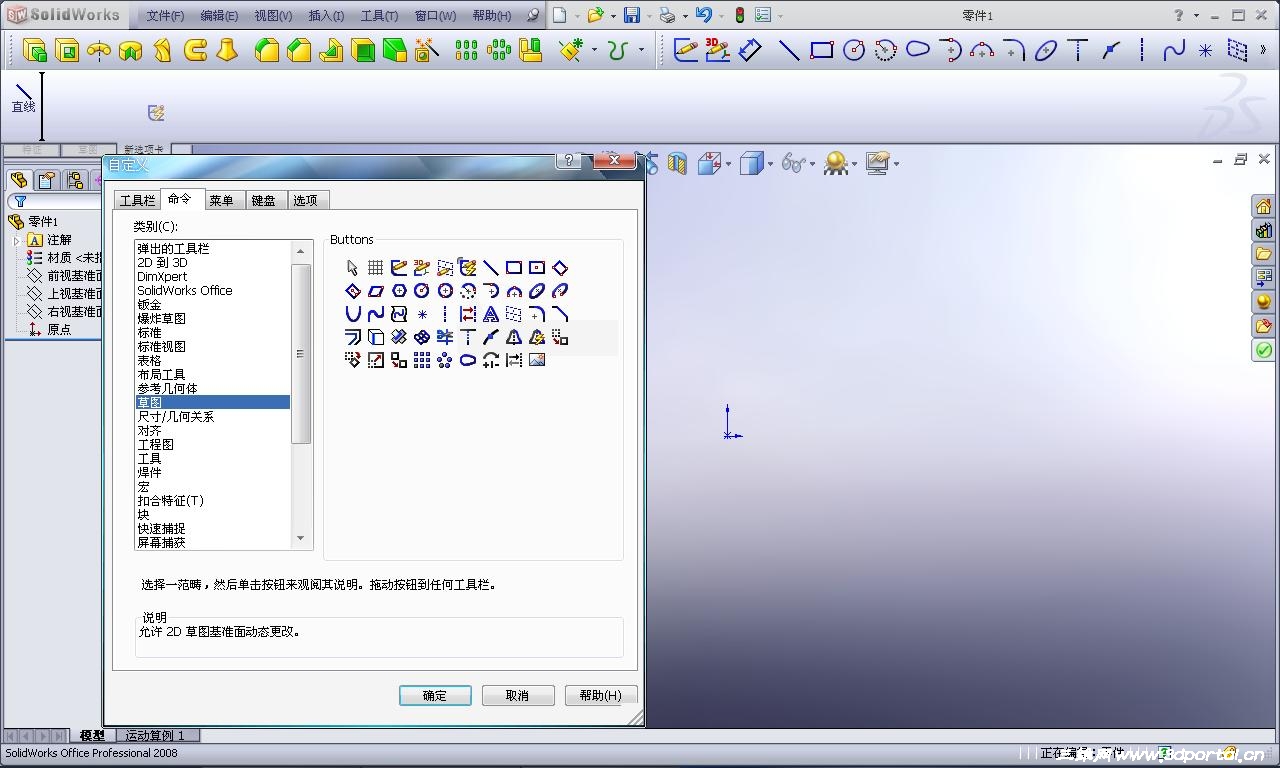This screenshot has width=1280, height=768.
Task: Select Smart Dimension tool on main toolbar
Action: (x=750, y=50)
